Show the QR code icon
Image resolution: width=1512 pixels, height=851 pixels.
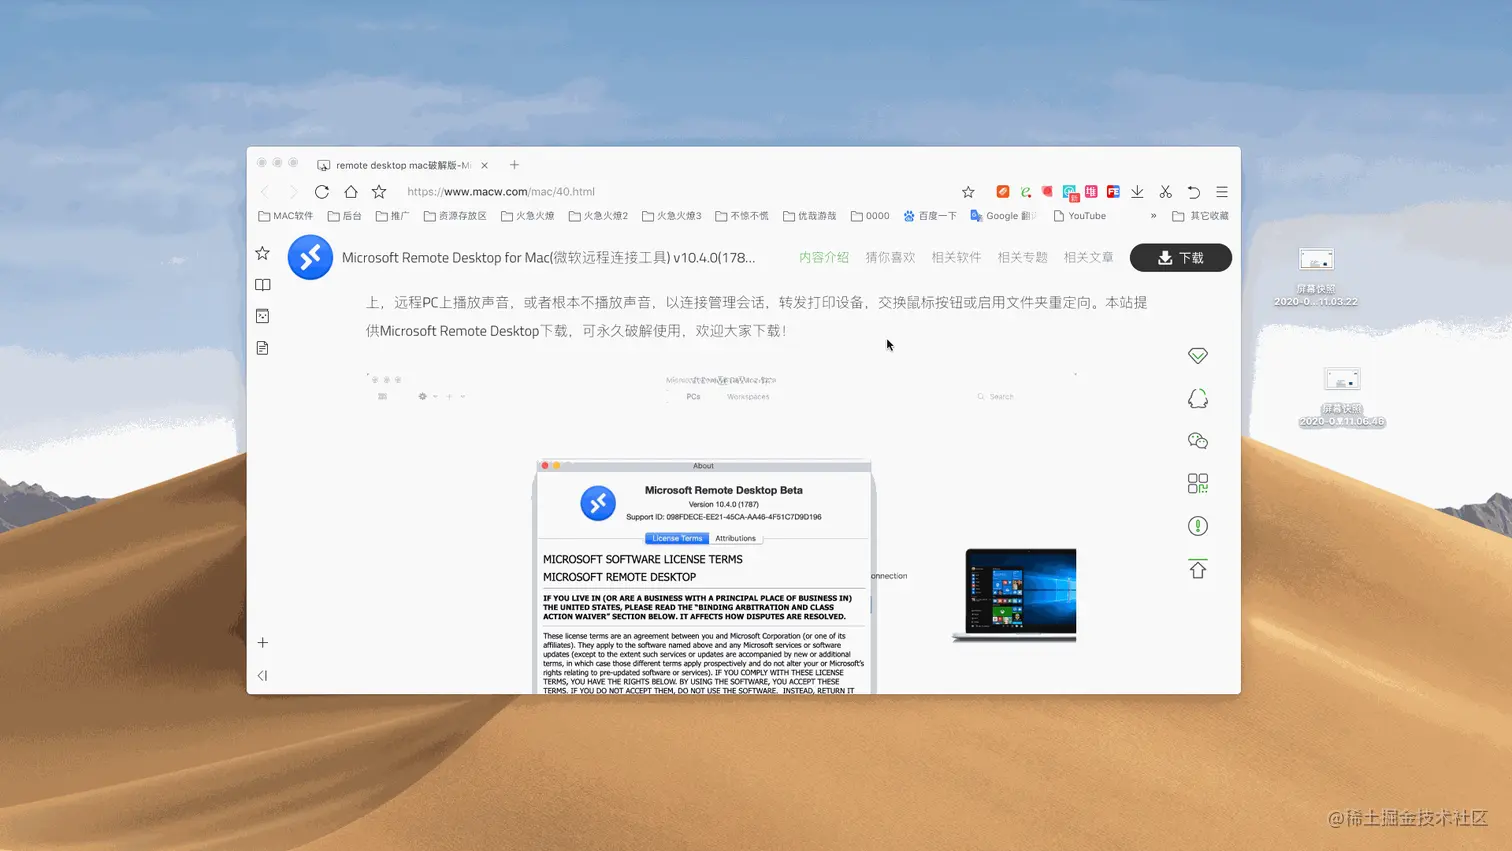tap(1198, 484)
